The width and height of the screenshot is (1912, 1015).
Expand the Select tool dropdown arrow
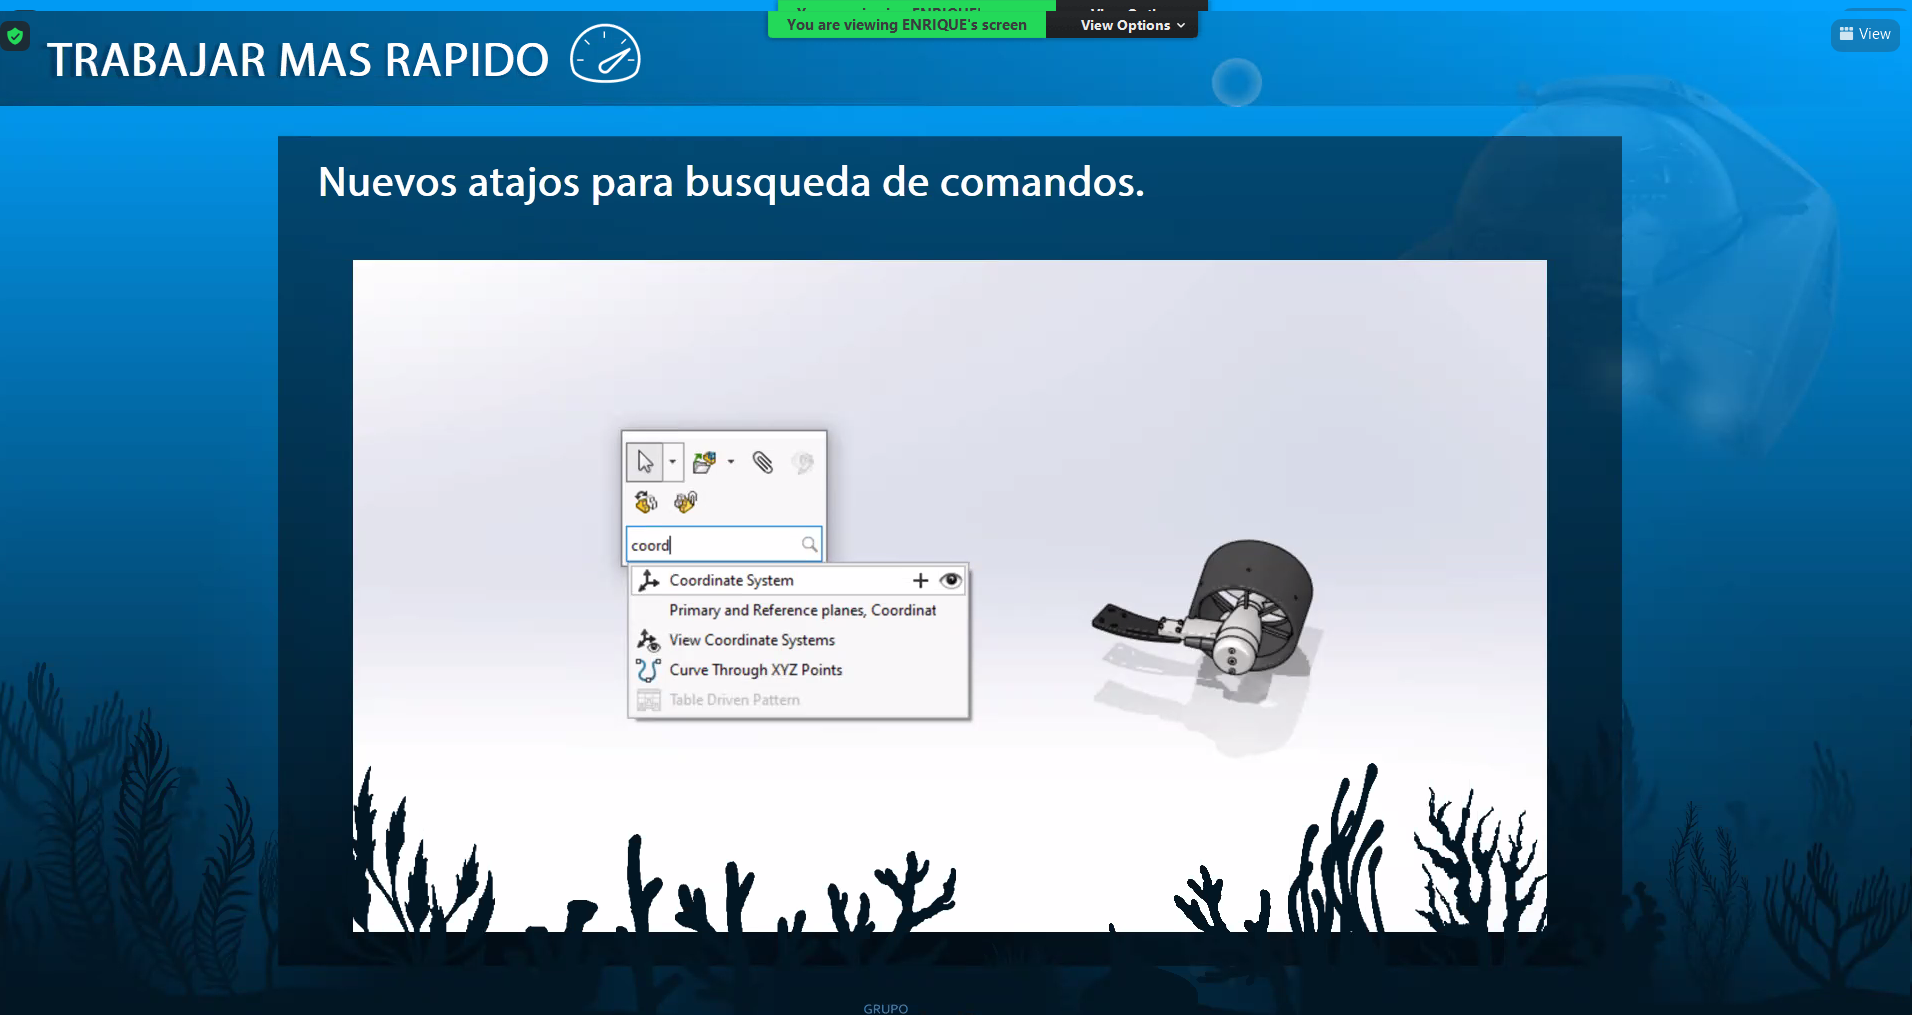673,462
